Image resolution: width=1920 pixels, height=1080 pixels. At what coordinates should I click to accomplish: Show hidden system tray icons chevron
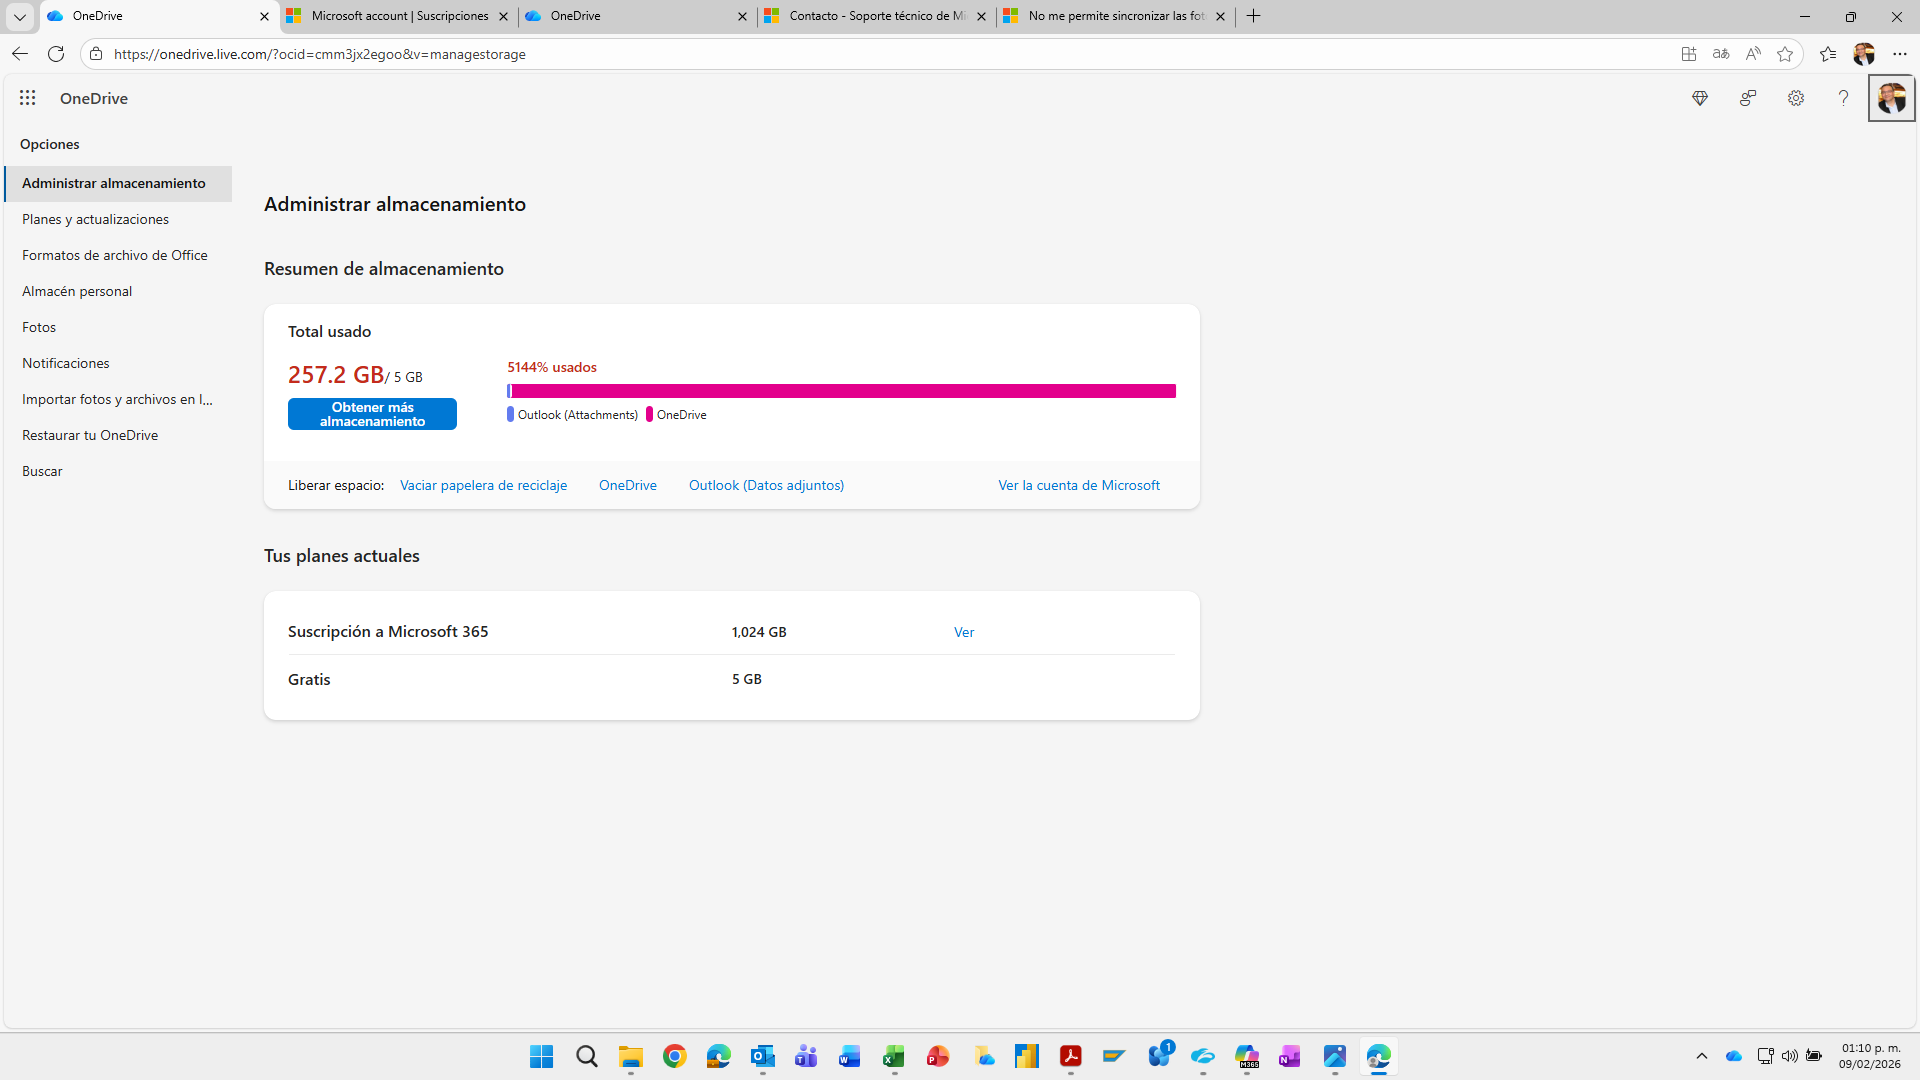(1702, 1056)
